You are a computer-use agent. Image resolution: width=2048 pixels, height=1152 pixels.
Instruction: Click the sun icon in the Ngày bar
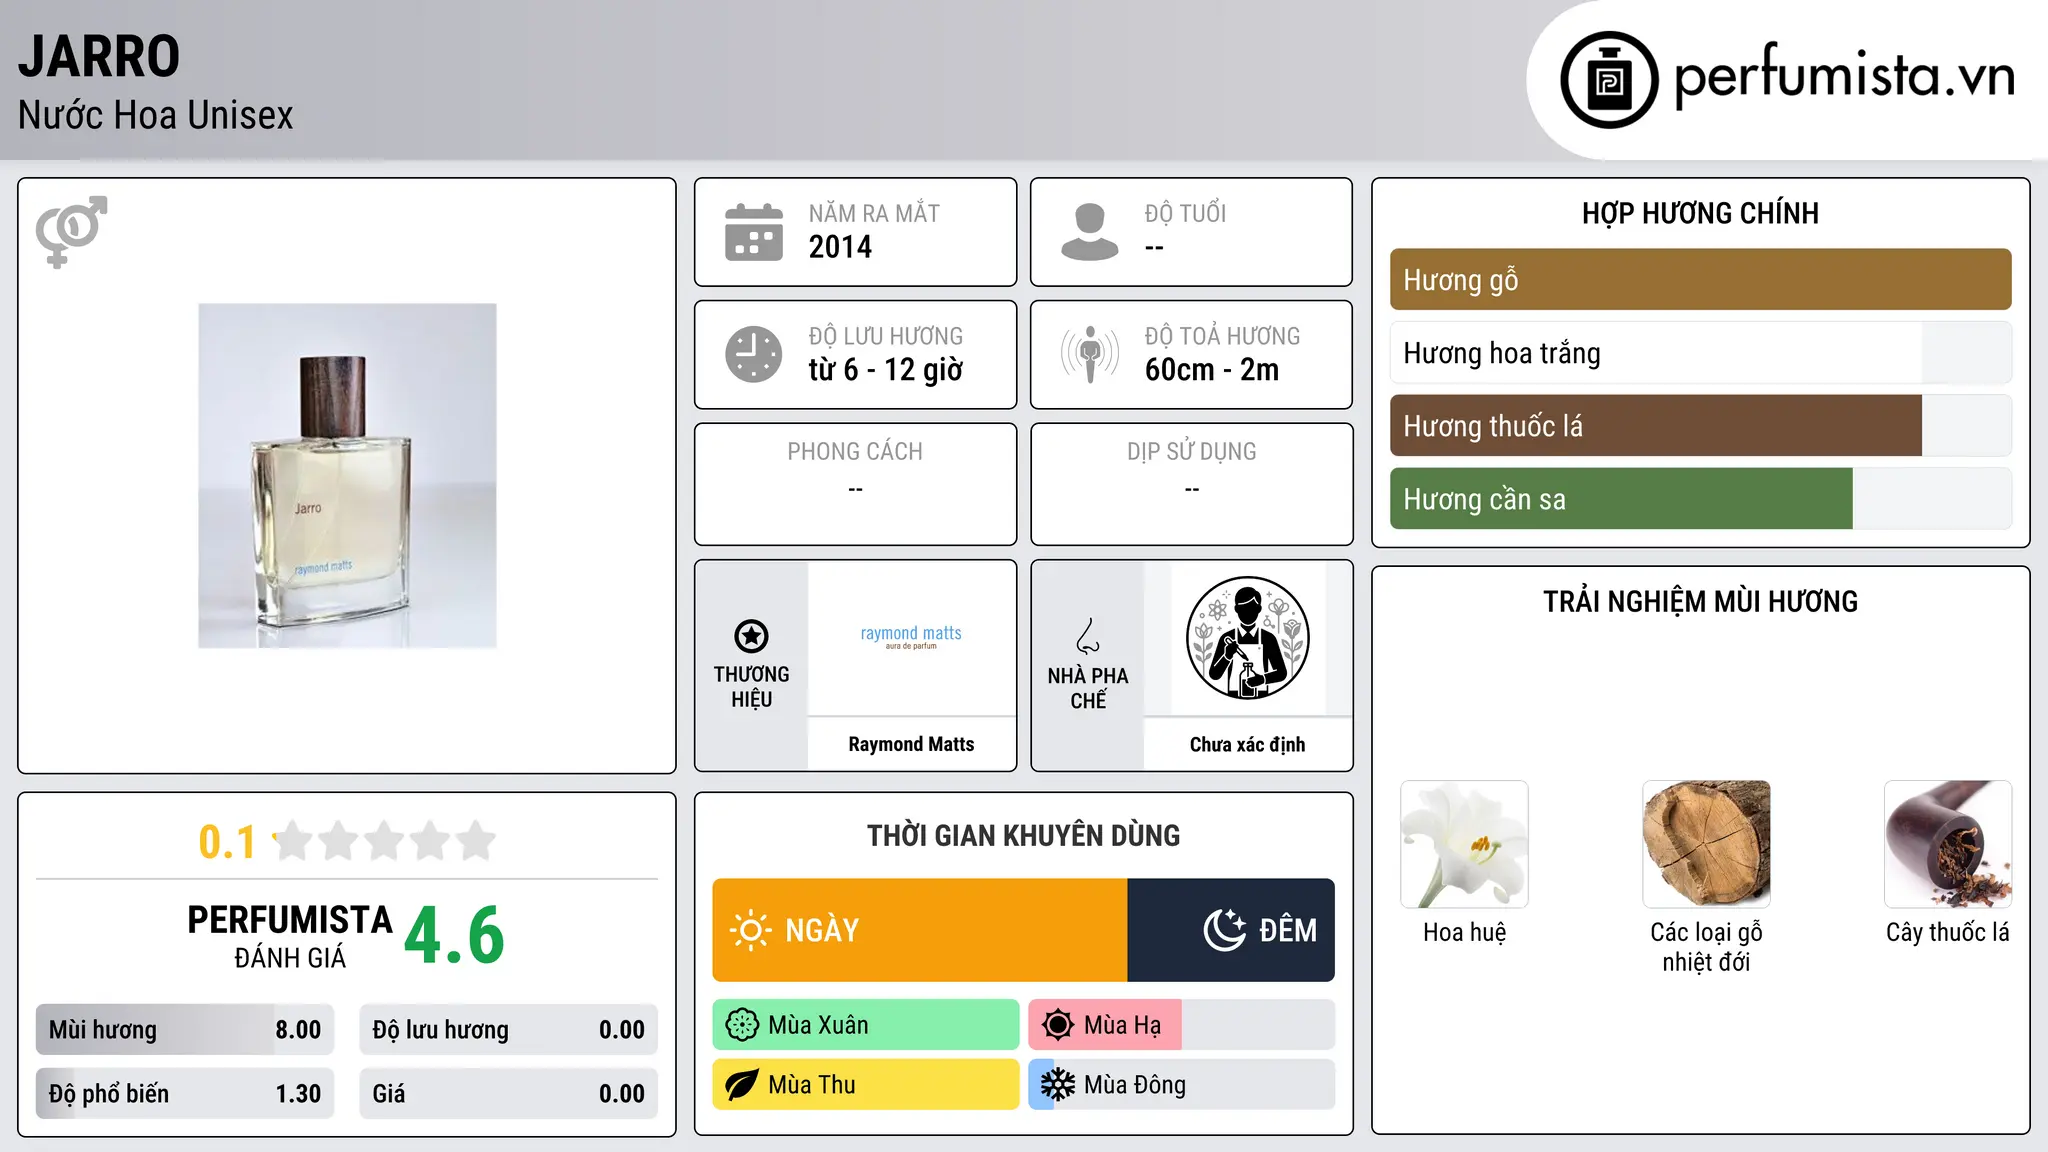click(750, 930)
